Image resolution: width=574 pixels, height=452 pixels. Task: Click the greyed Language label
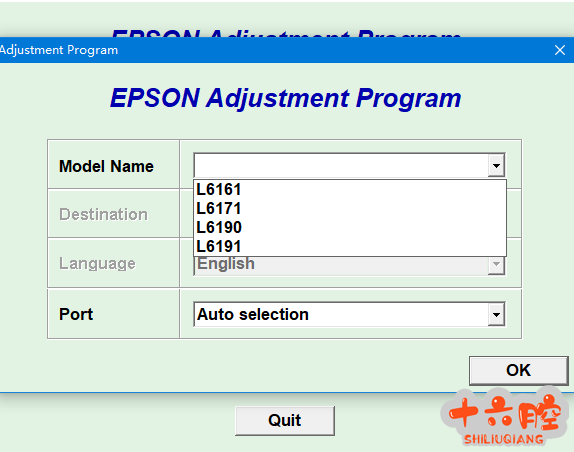pos(97,264)
